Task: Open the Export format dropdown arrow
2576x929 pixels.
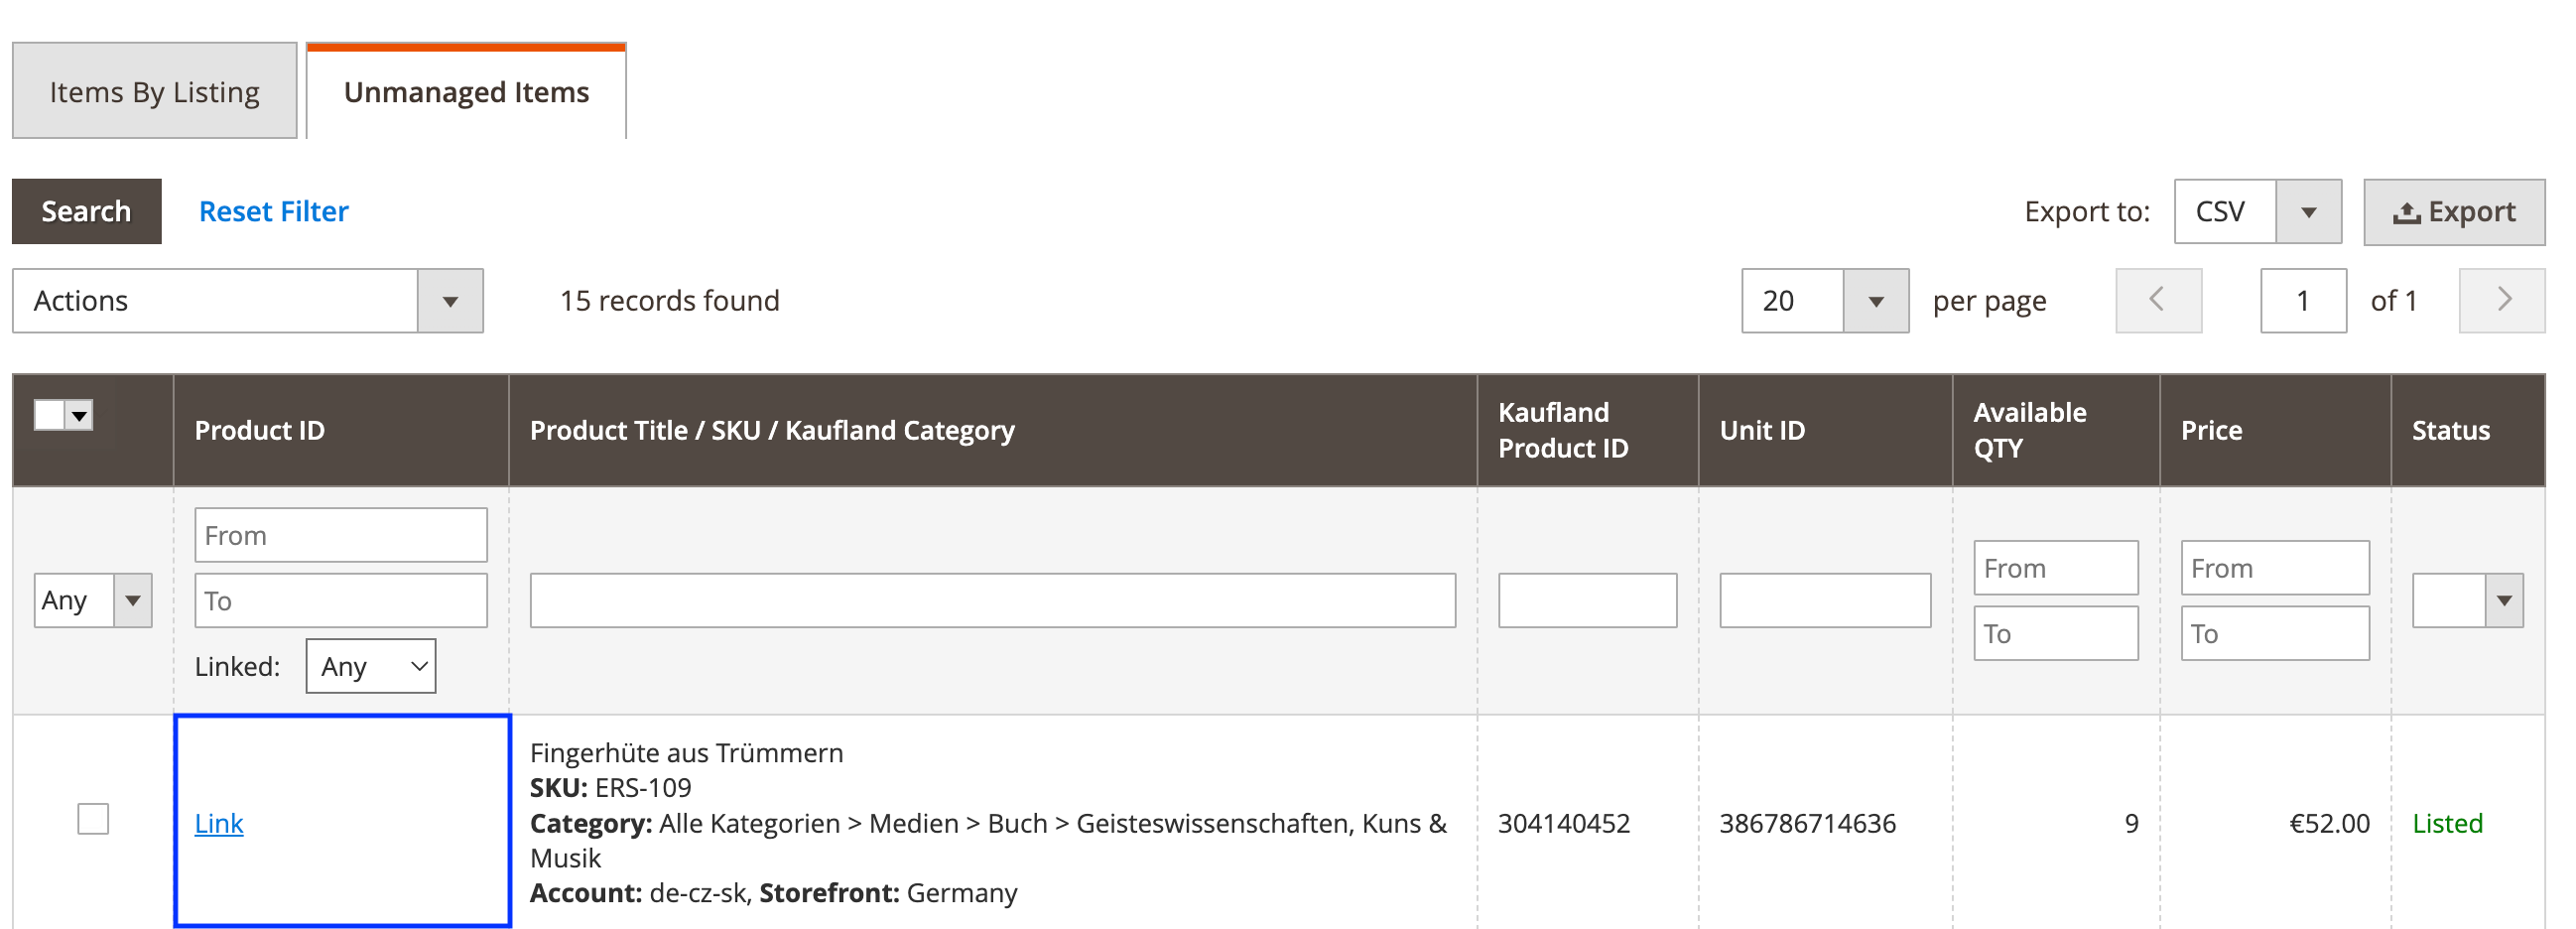Action: [2308, 212]
